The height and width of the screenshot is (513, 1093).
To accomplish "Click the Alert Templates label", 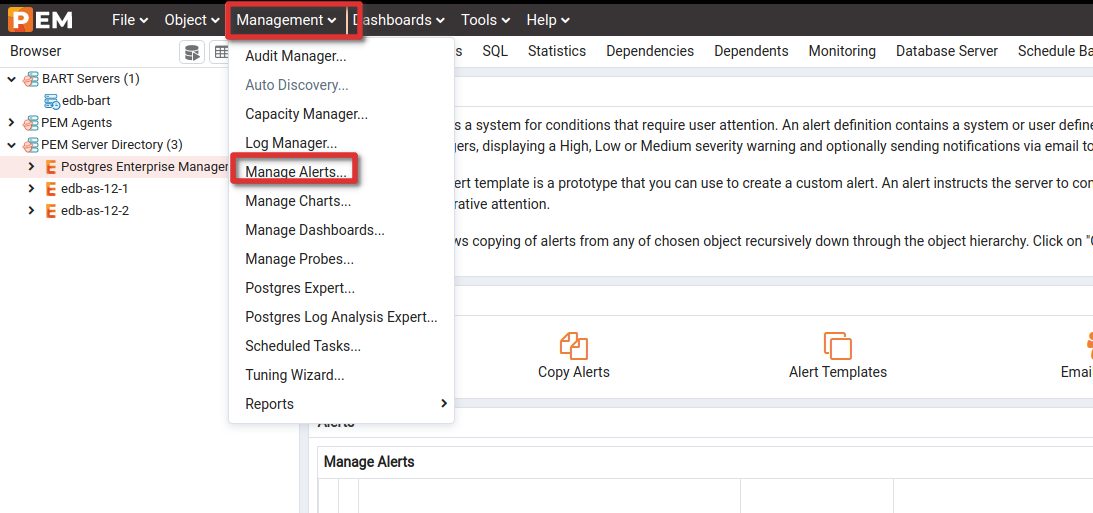I will pos(838,372).
